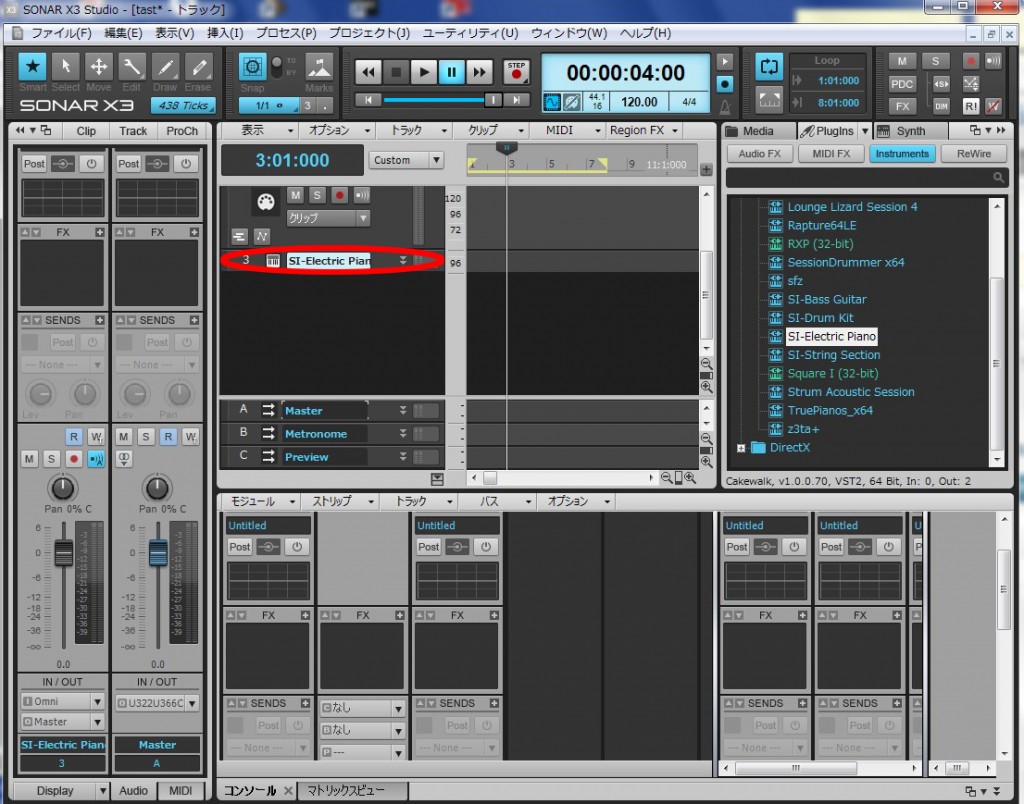Select the Smart tool
This screenshot has height=804, width=1024.
32,67
